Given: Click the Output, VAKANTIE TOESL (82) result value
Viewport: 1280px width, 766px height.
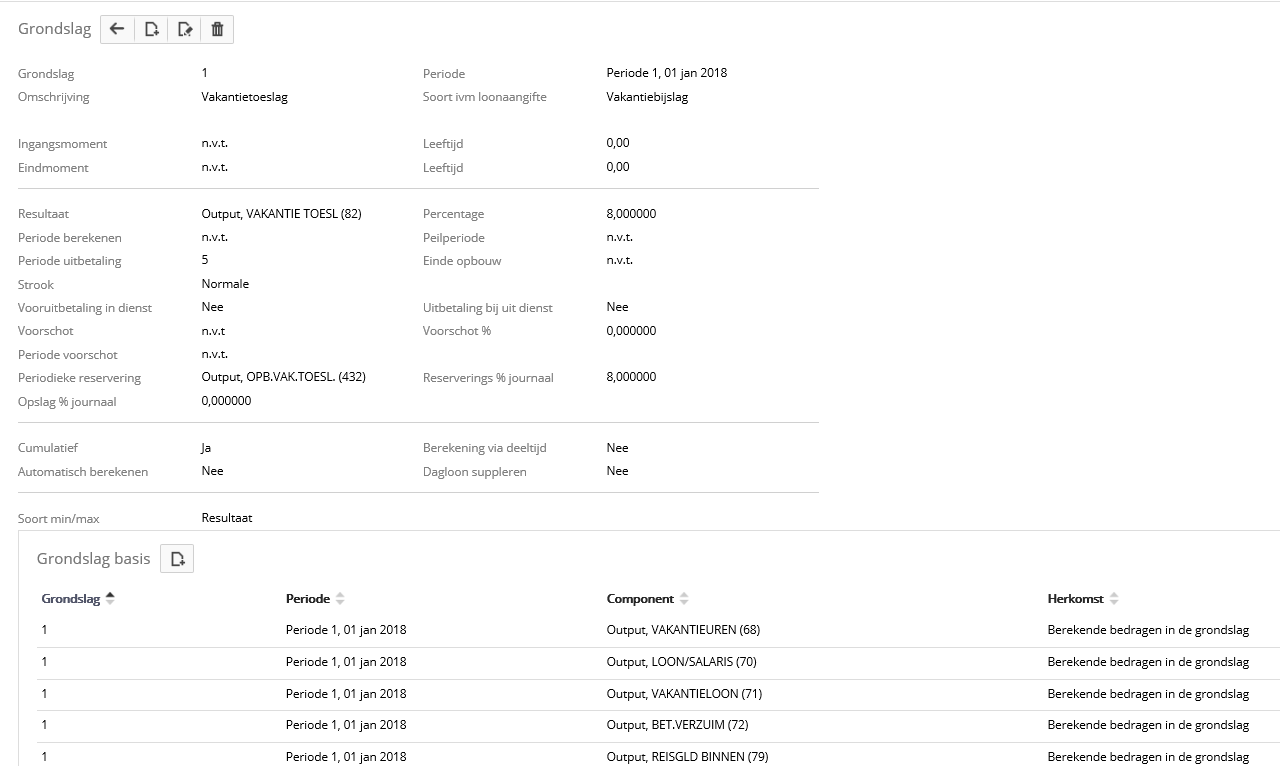Looking at the screenshot, I should (281, 214).
